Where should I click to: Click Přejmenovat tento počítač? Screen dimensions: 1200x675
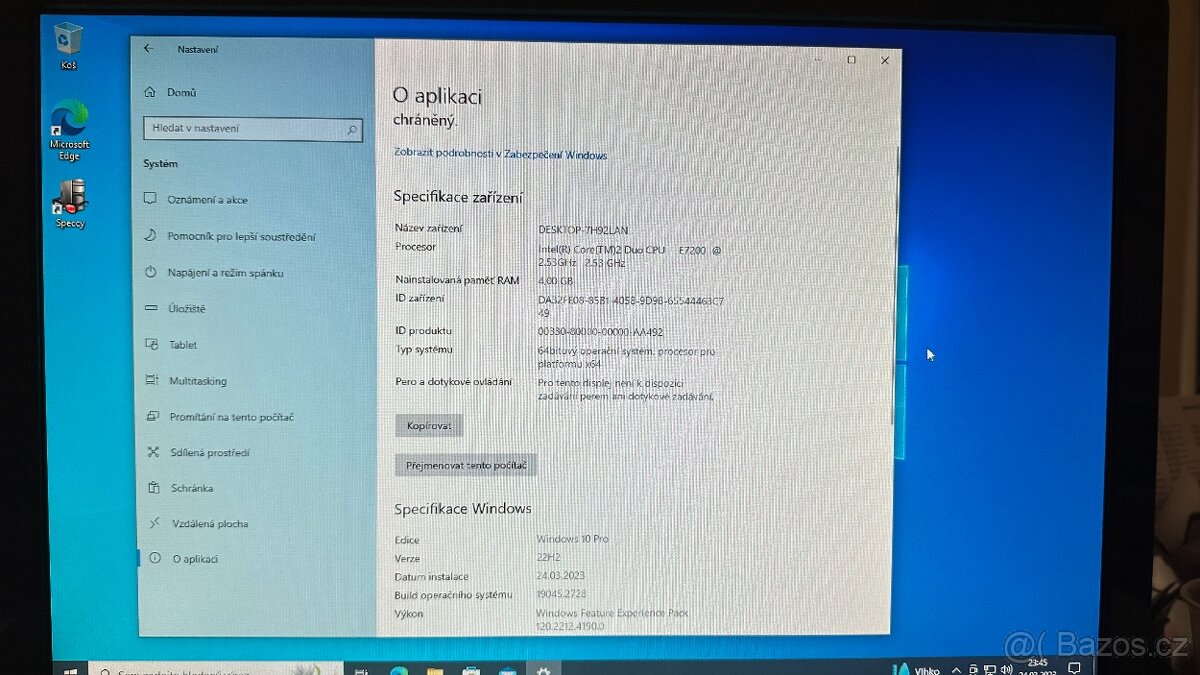pyautogui.click(x=465, y=464)
